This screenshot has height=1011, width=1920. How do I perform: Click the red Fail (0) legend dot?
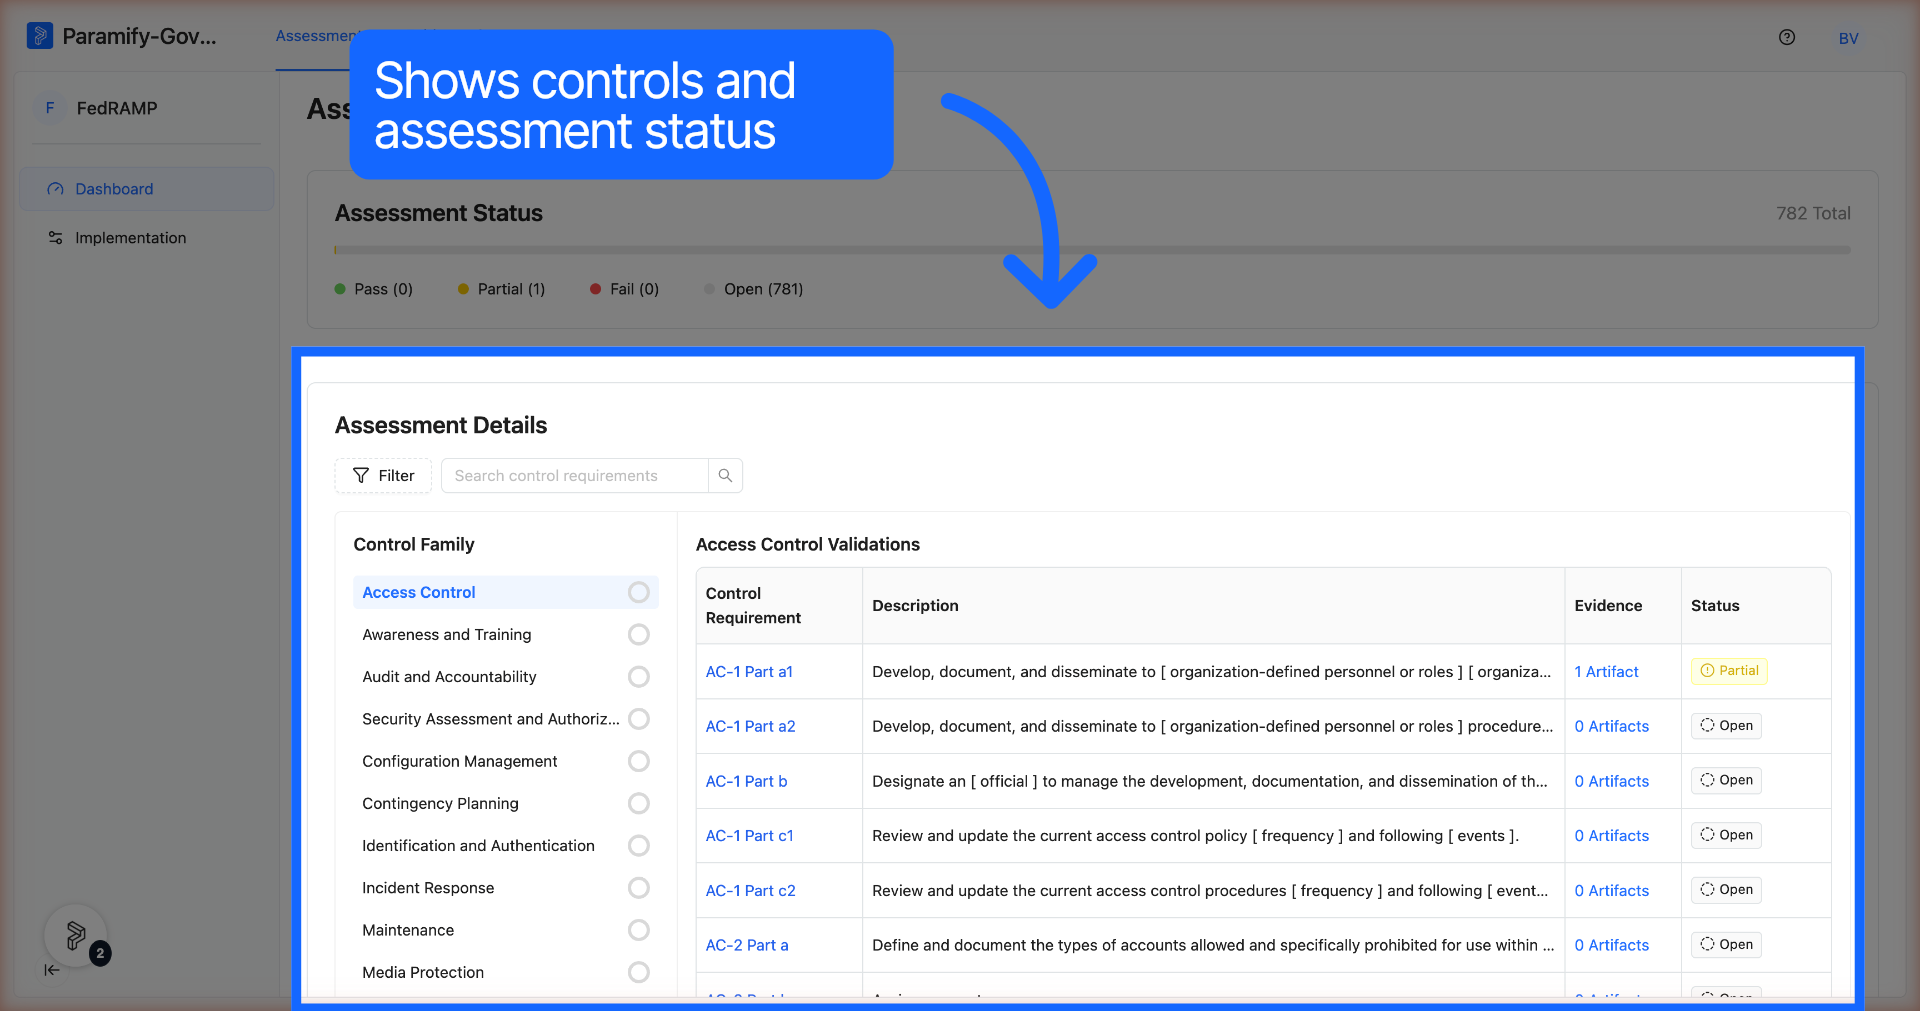[x=596, y=289]
